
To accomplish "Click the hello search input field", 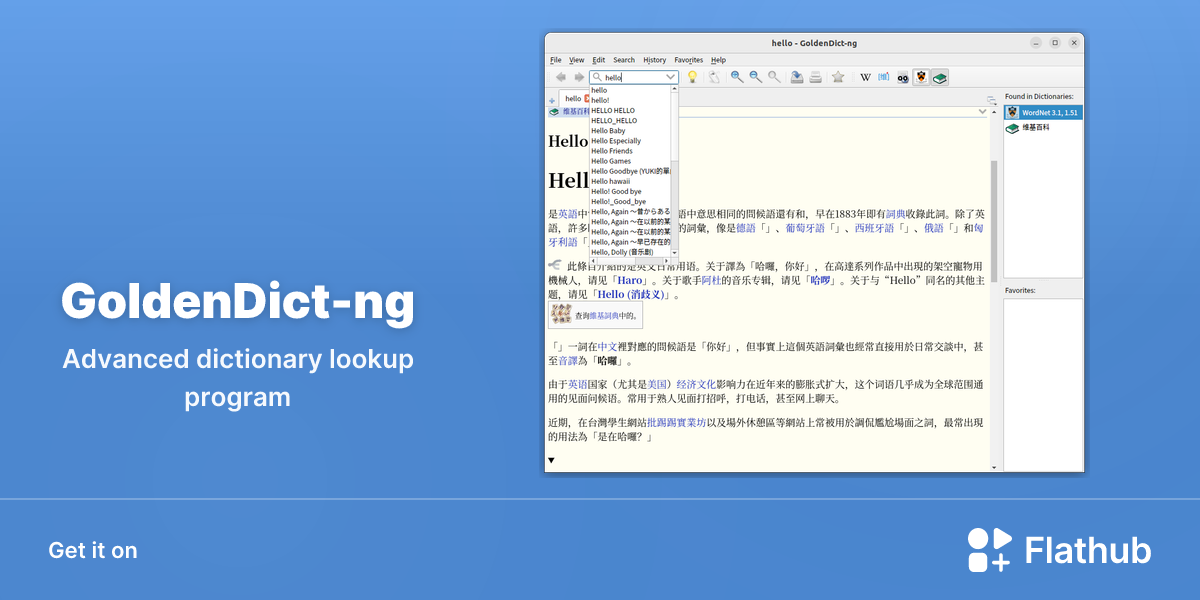I will pyautogui.click(x=628, y=77).
